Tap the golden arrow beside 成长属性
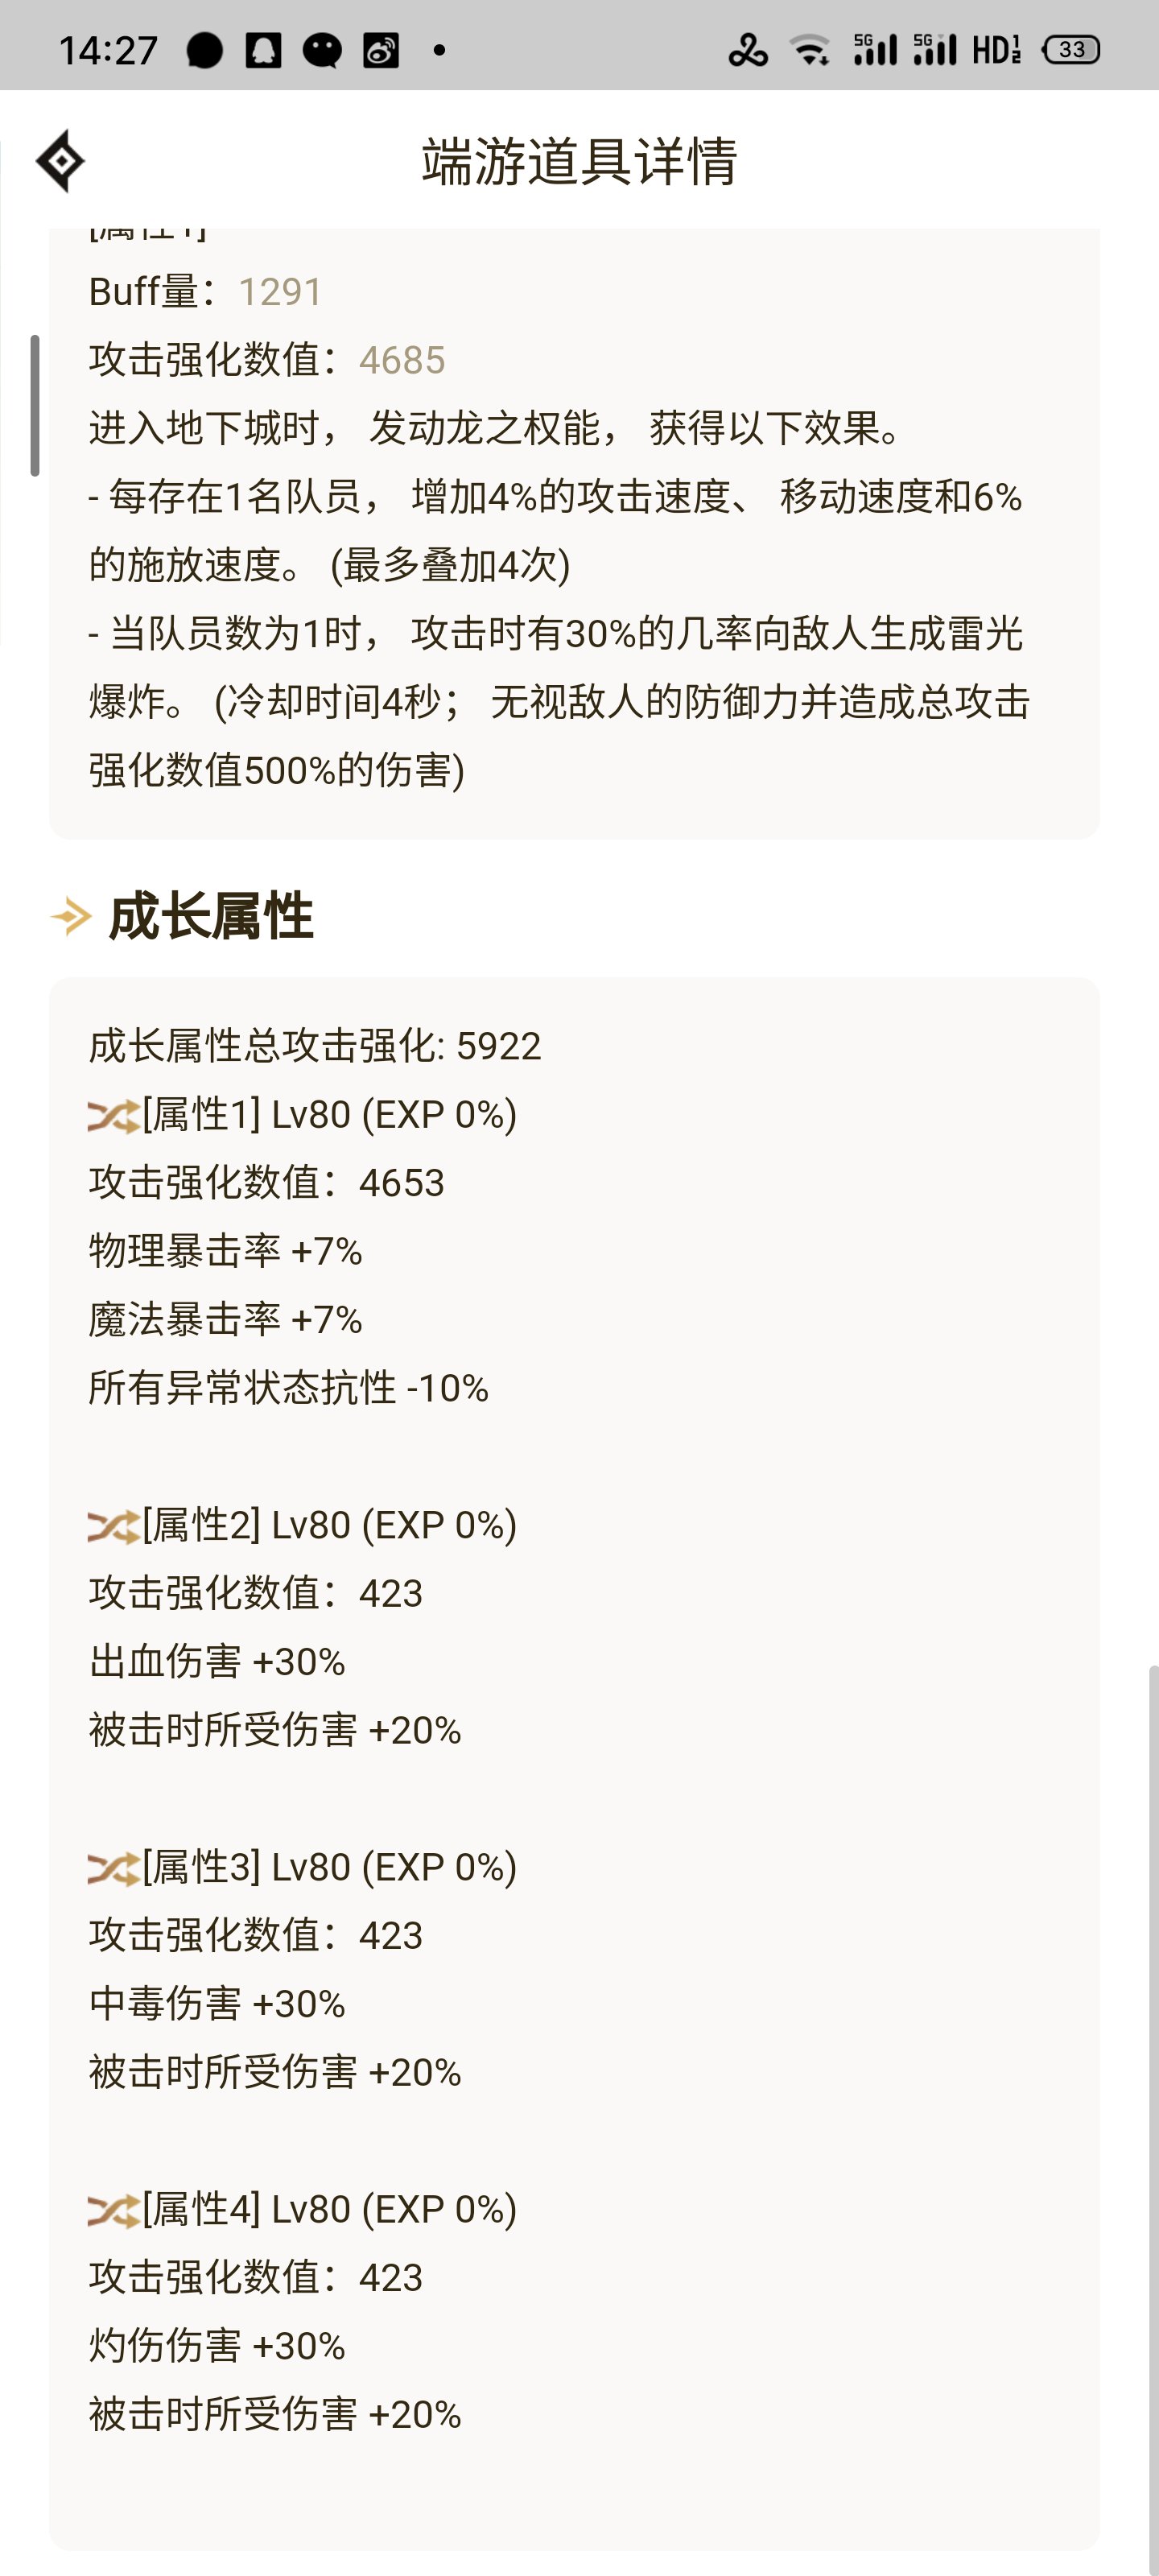1159x2576 pixels. (71, 916)
